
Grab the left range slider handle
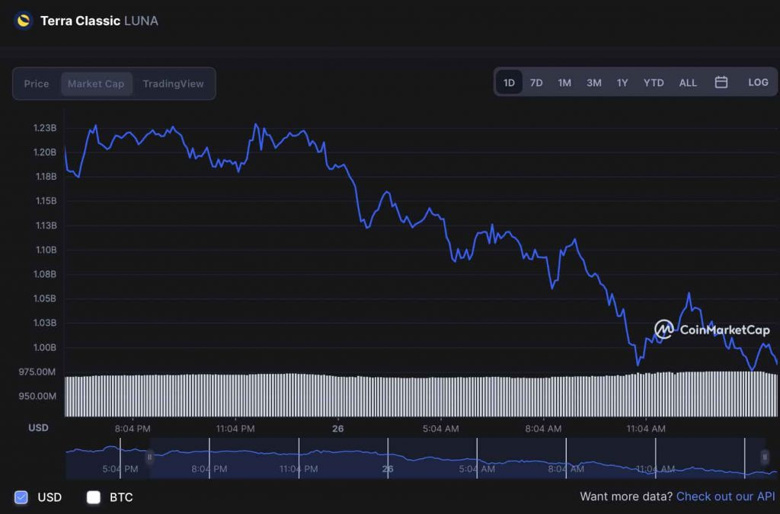pos(150,458)
